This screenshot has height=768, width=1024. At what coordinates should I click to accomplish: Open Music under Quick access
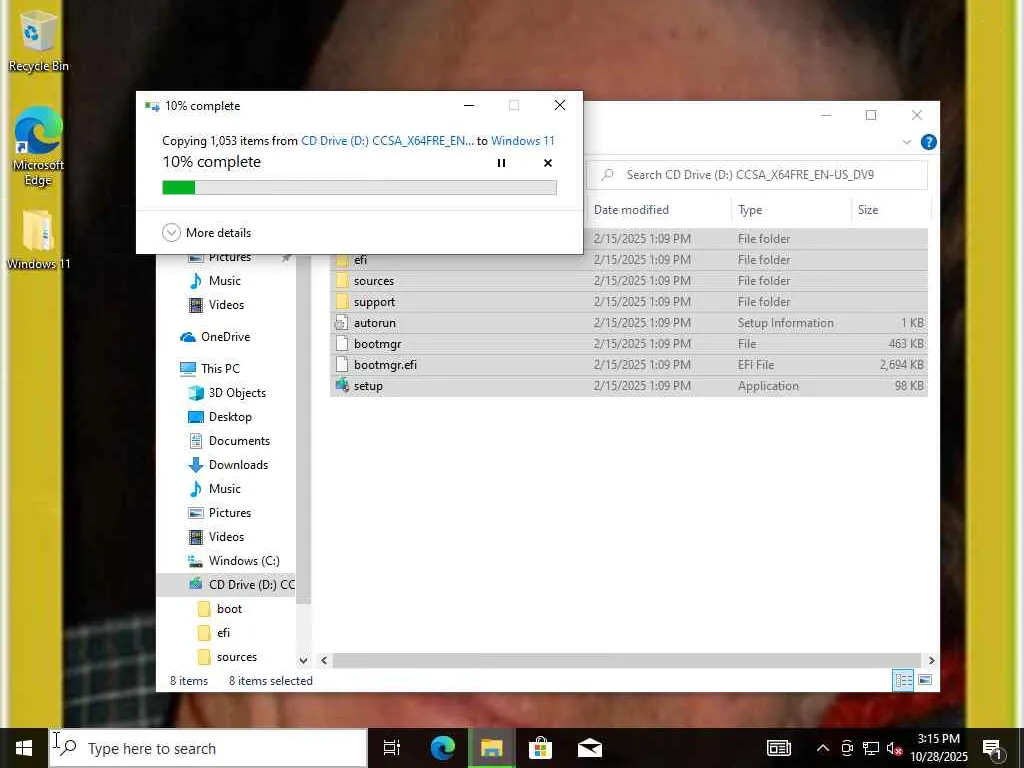pyautogui.click(x=224, y=281)
